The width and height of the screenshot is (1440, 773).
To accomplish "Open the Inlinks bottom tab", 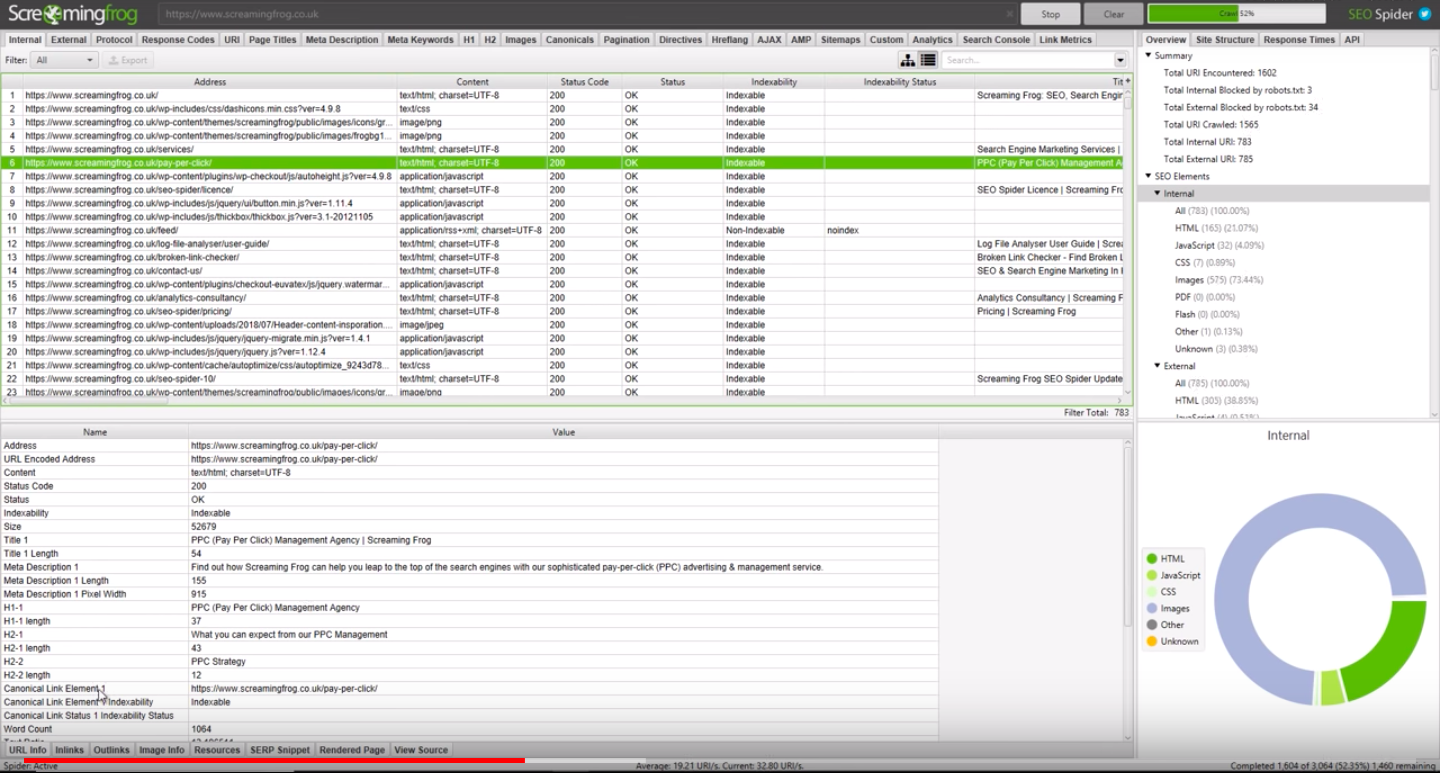I will click(70, 750).
